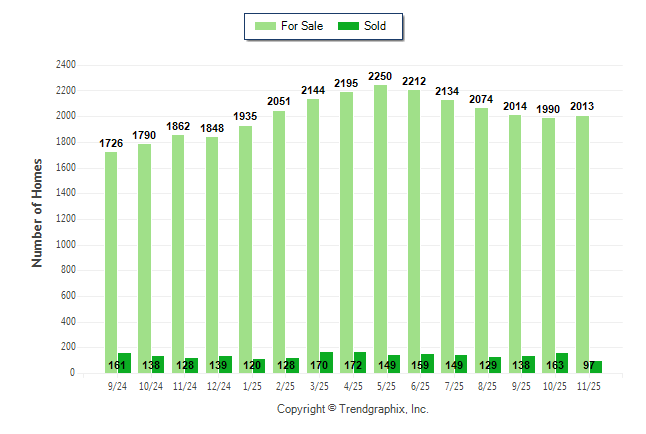Select the 4/25 Sold bar

coord(360,362)
